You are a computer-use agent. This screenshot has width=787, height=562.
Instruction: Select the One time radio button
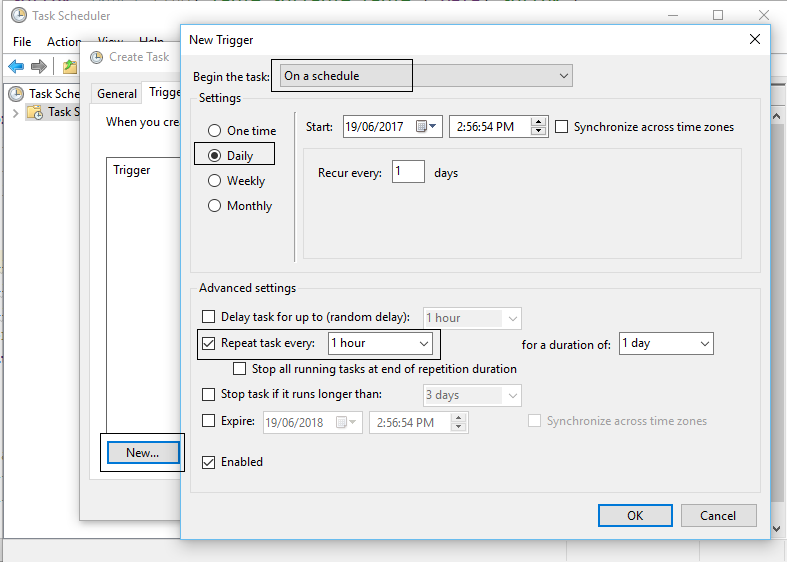[214, 130]
